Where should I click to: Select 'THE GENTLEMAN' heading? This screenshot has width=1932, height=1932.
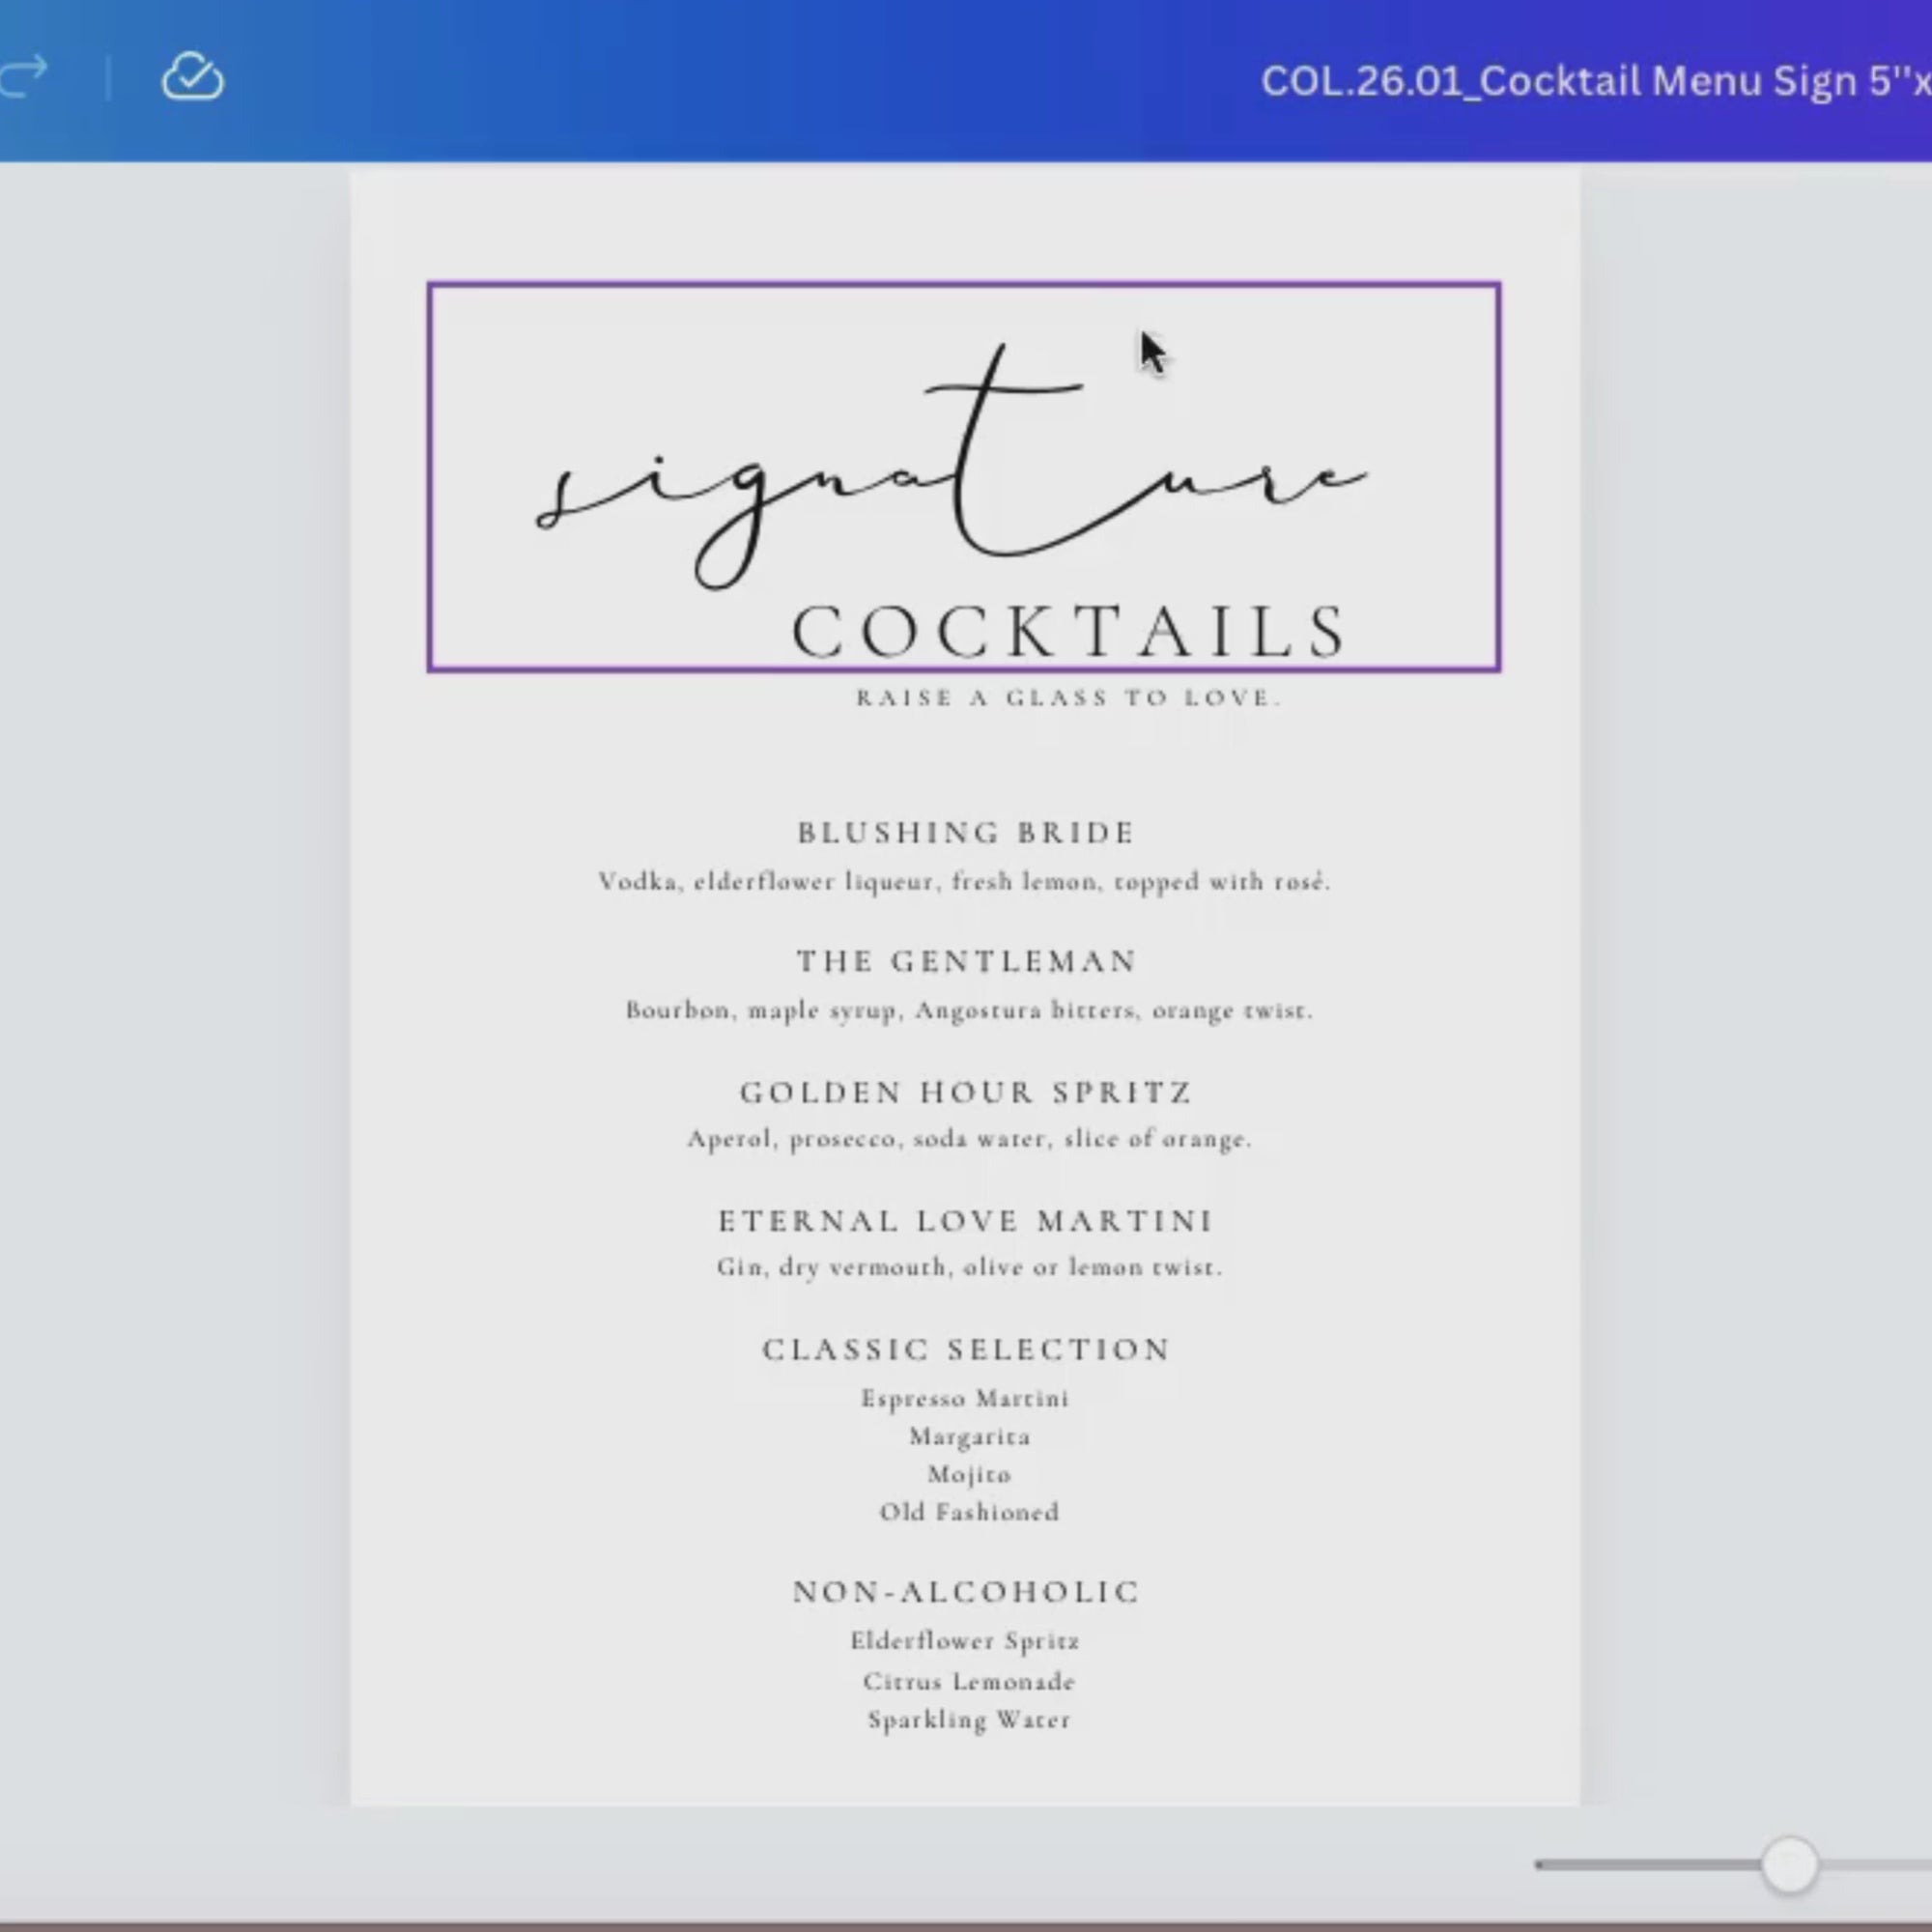tap(967, 962)
